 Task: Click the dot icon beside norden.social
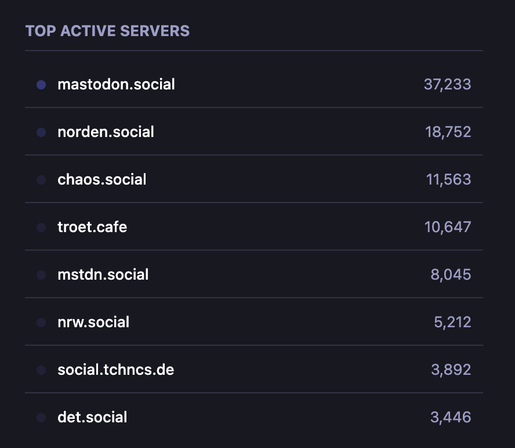(41, 132)
